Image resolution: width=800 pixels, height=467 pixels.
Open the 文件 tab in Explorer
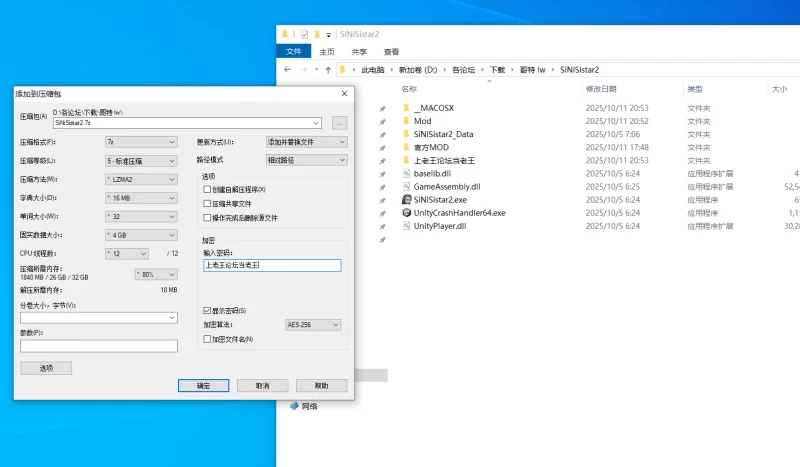coord(293,52)
